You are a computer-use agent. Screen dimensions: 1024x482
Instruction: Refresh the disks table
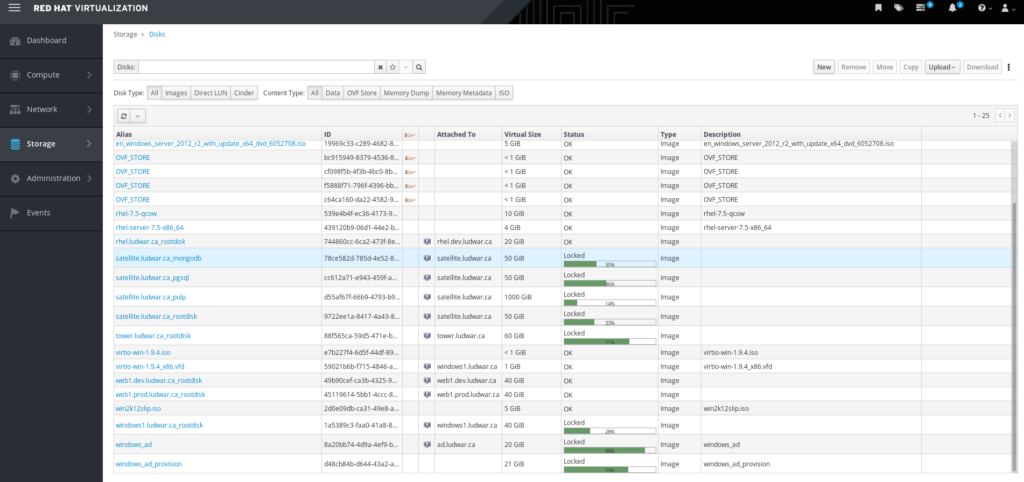(124, 116)
